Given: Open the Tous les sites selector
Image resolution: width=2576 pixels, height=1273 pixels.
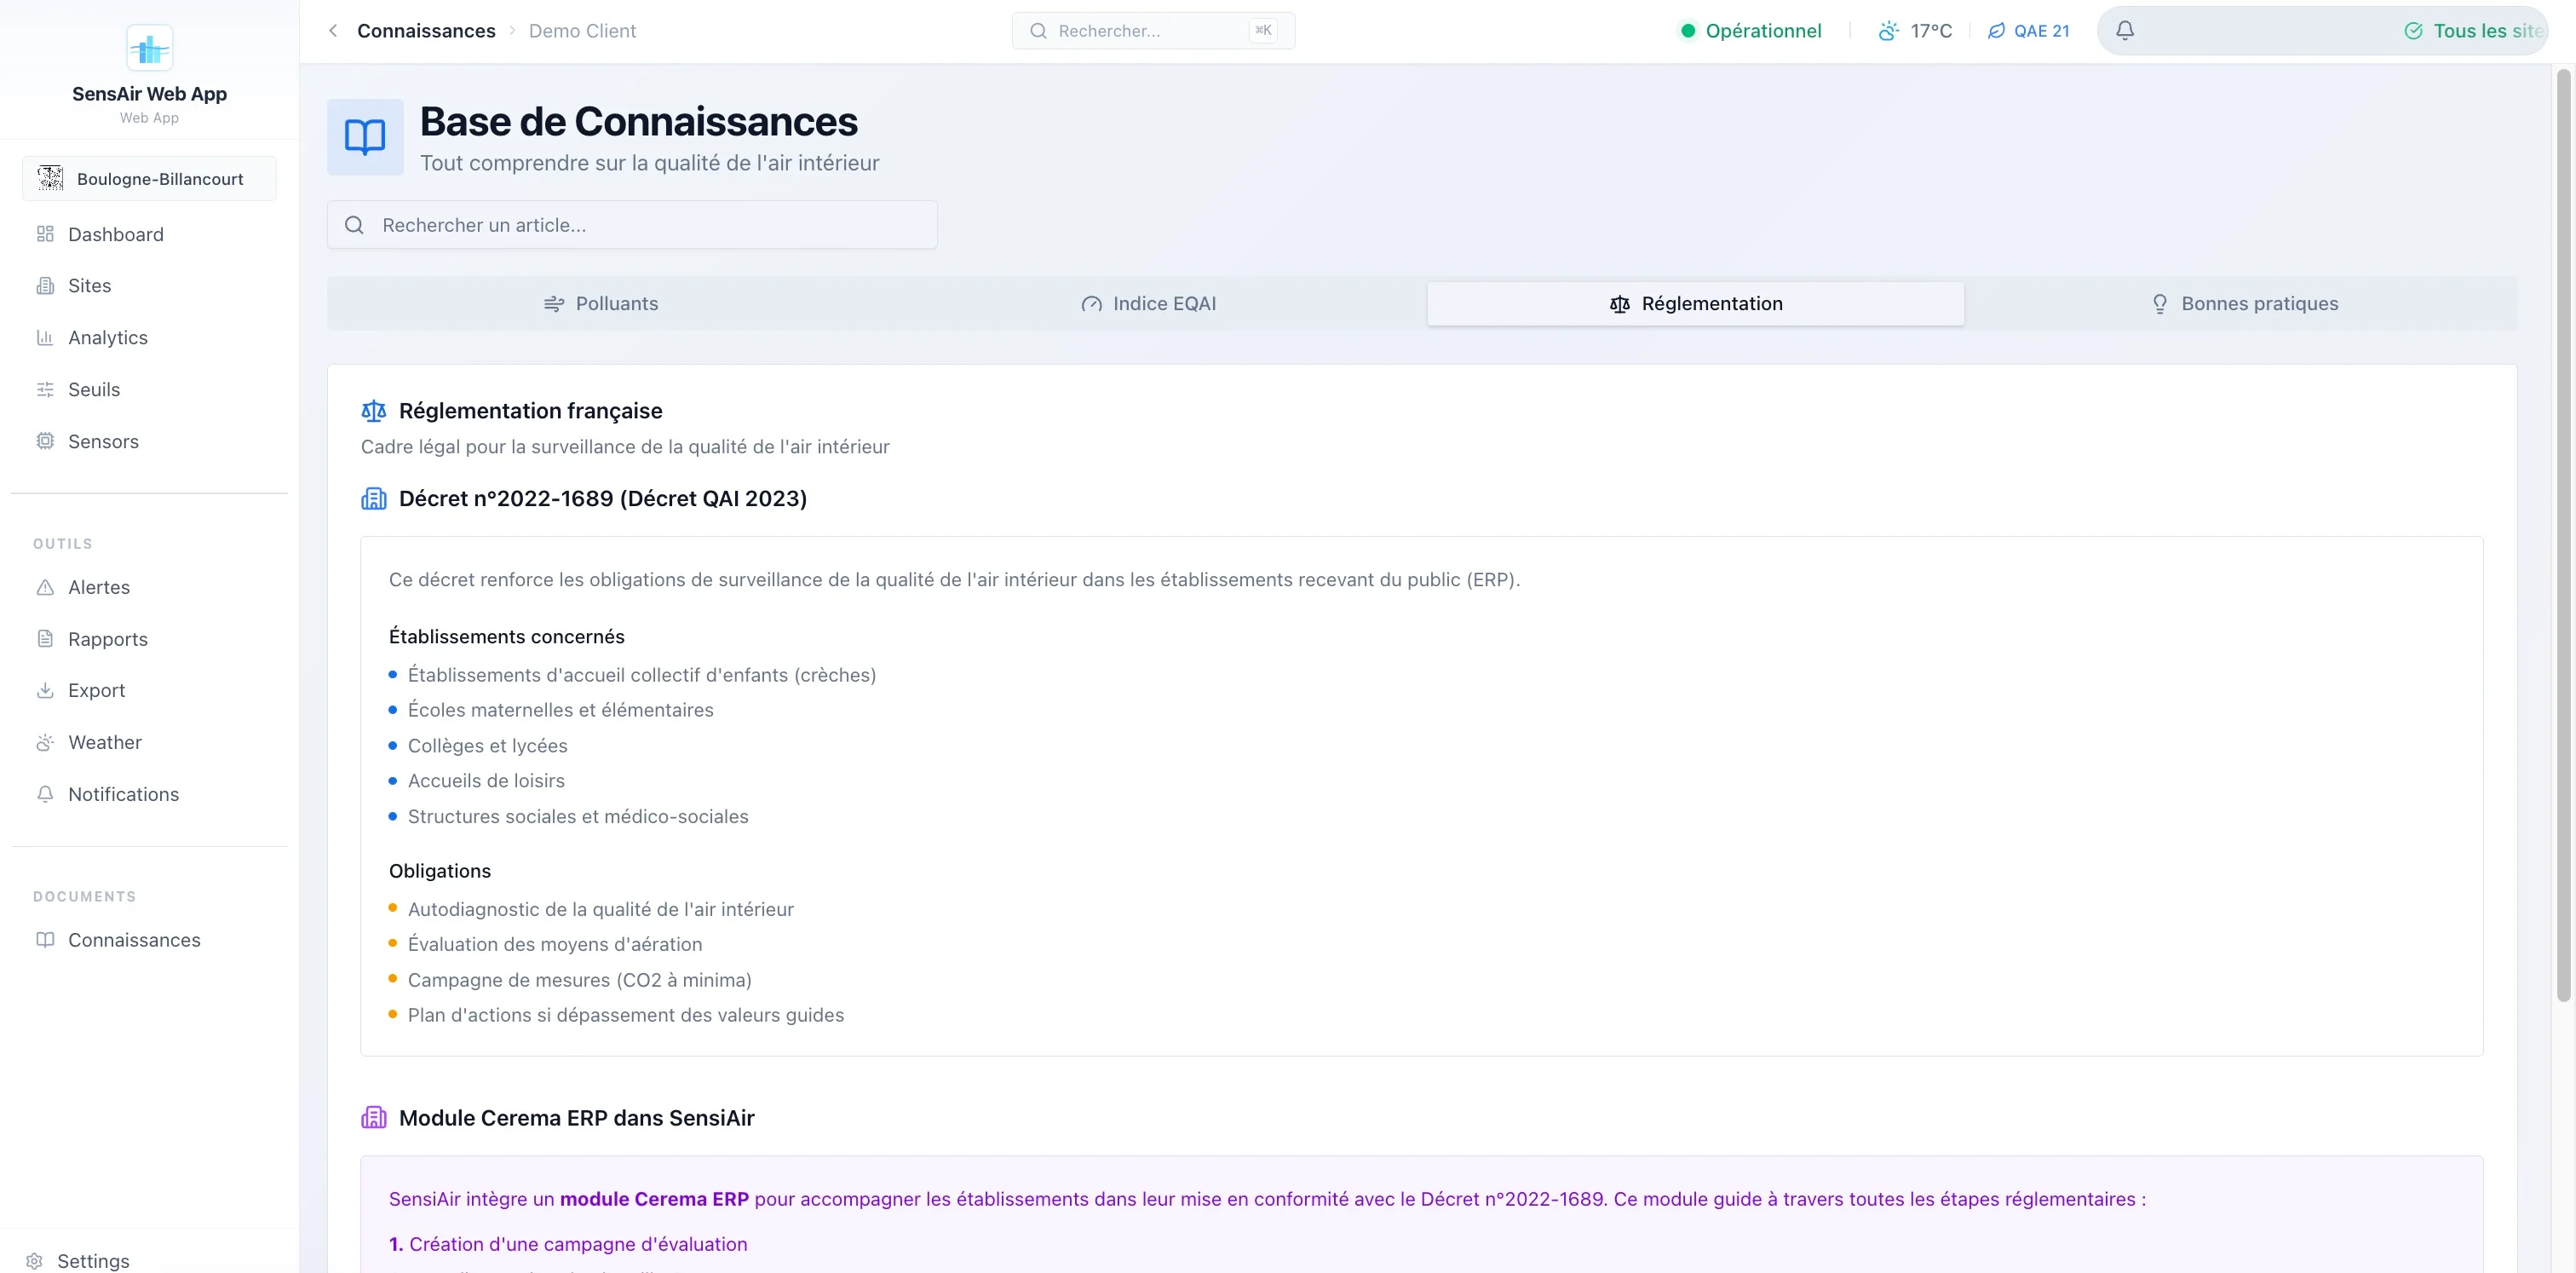Looking at the screenshot, I should 2474,31.
